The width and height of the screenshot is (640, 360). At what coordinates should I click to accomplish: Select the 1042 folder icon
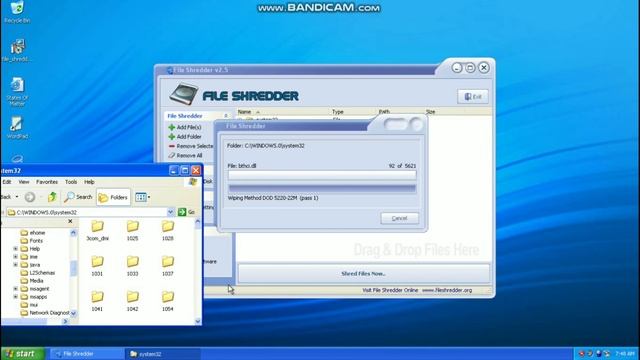[133, 301]
